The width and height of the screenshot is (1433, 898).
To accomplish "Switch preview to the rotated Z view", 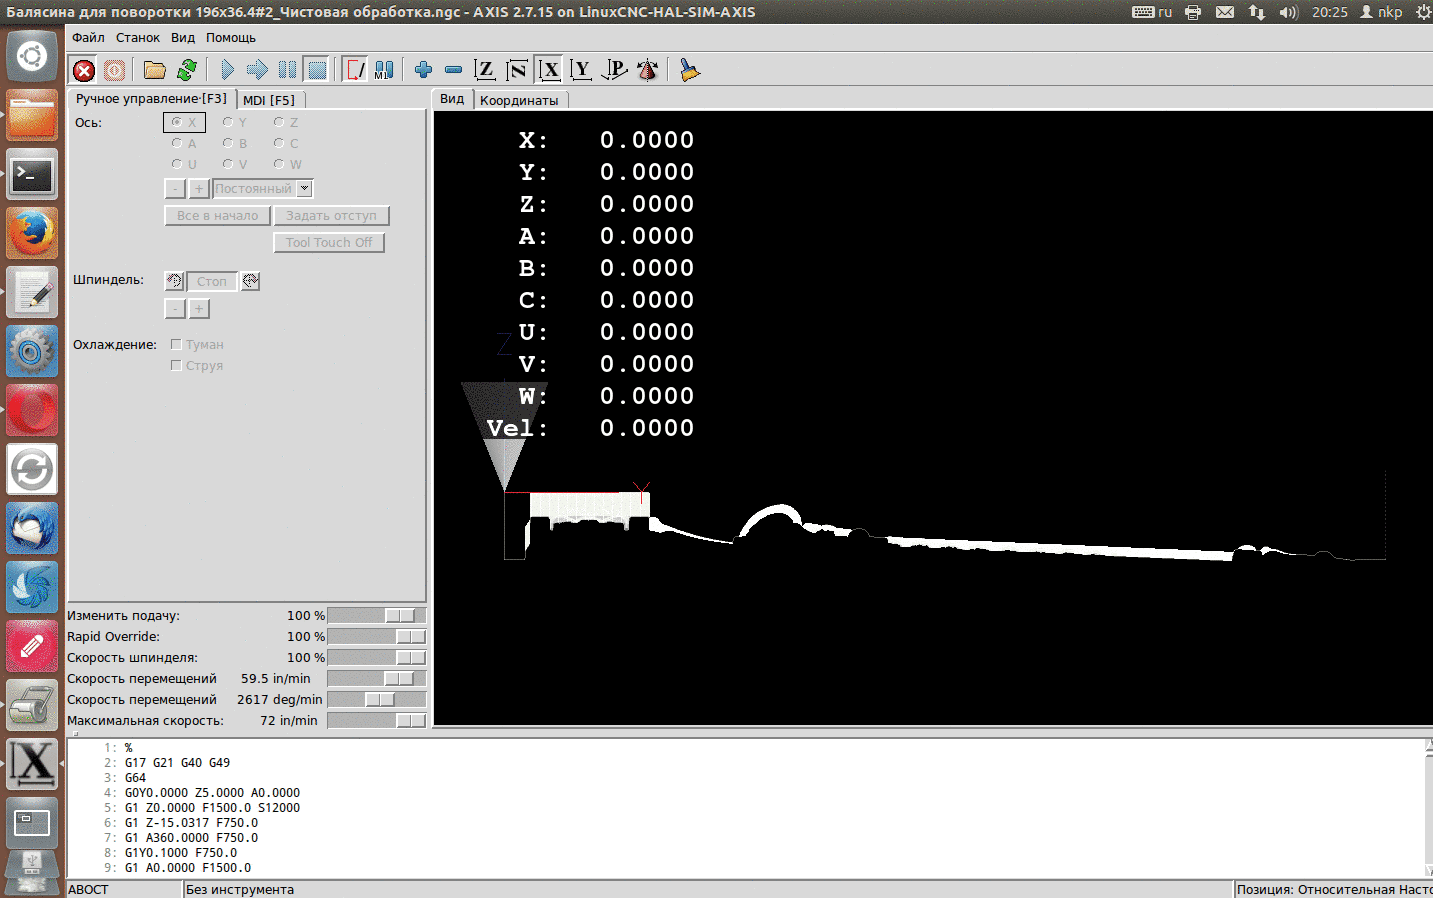I will 517,70.
